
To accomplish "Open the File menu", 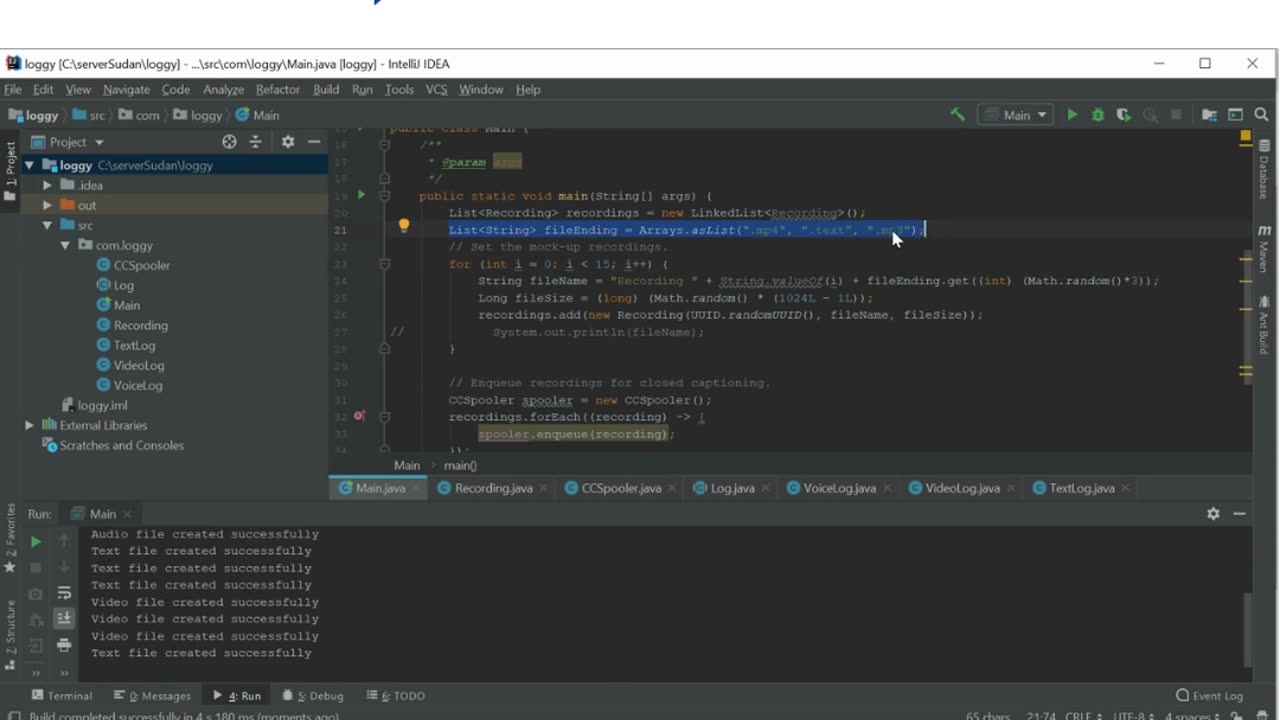I will (12, 89).
